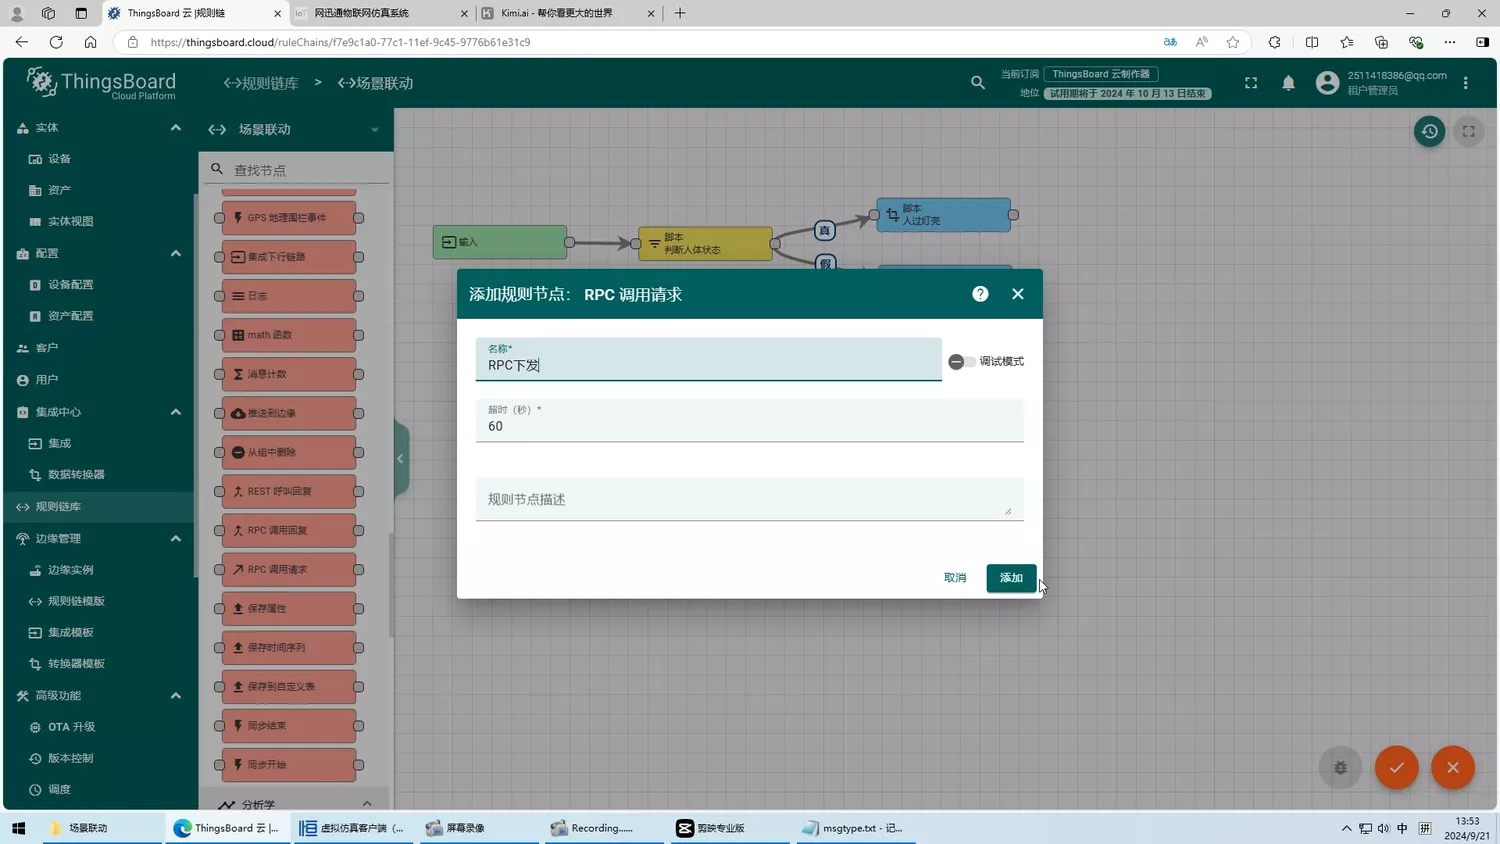Viewport: 1500px width, 844px height.
Task: Toggle fullscreen icon in top header
Action: point(1250,83)
